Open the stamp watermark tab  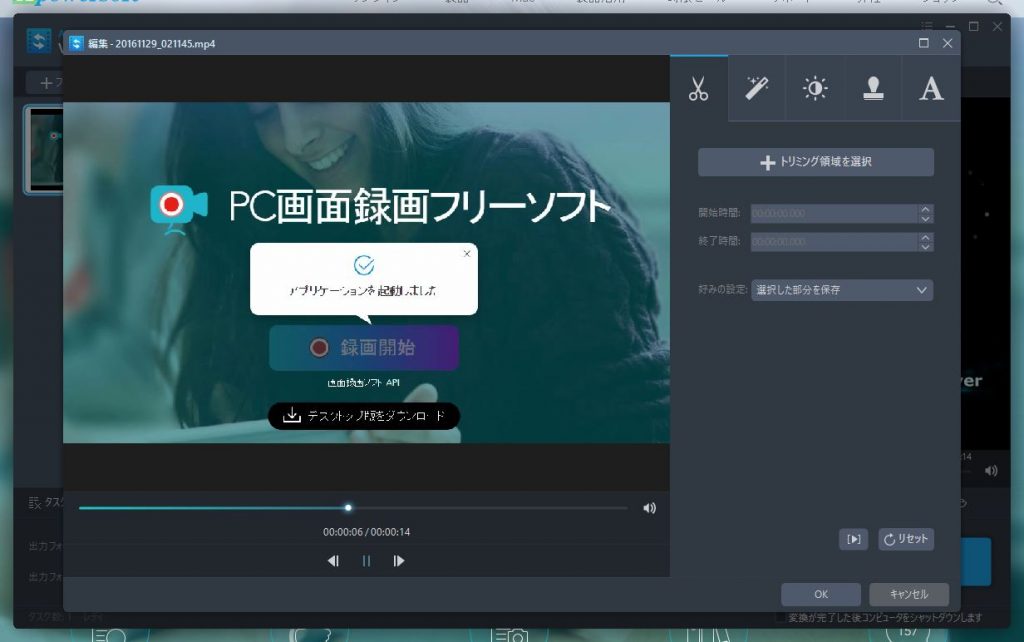[x=873, y=89]
